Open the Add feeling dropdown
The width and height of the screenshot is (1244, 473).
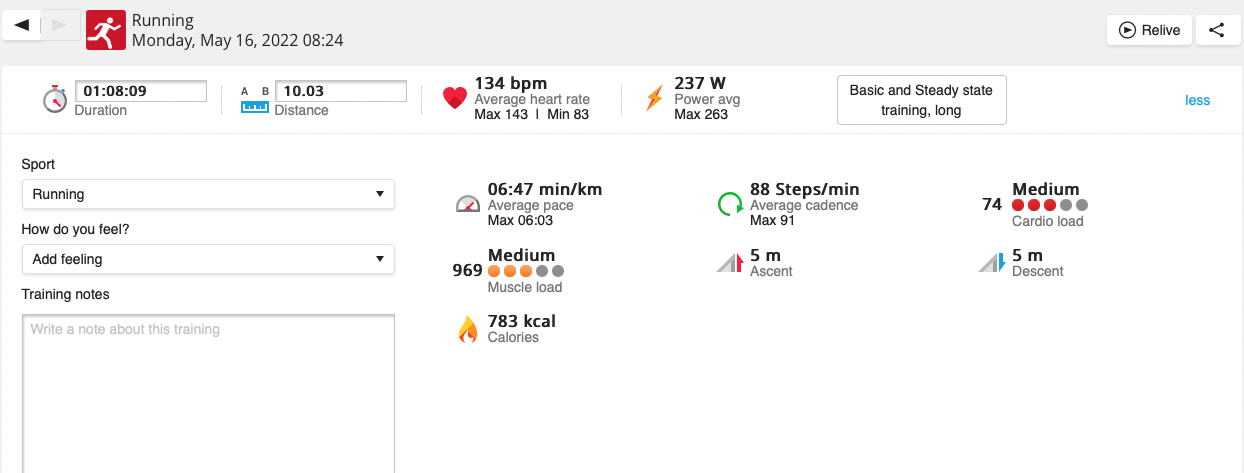click(208, 259)
